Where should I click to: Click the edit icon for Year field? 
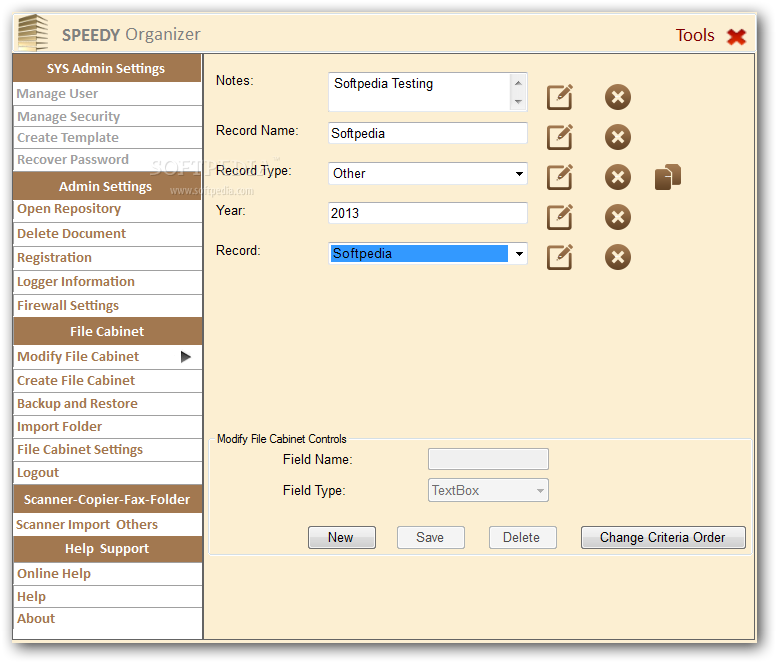[x=559, y=217]
